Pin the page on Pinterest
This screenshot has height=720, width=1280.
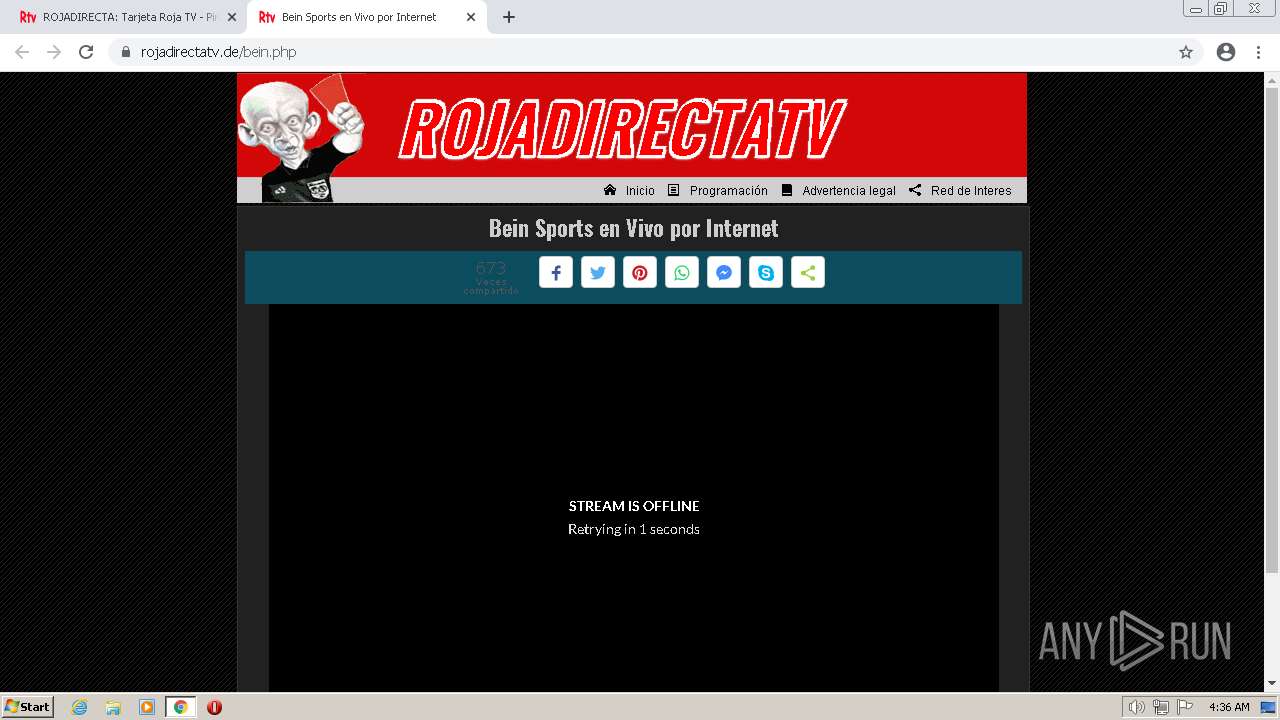click(640, 273)
